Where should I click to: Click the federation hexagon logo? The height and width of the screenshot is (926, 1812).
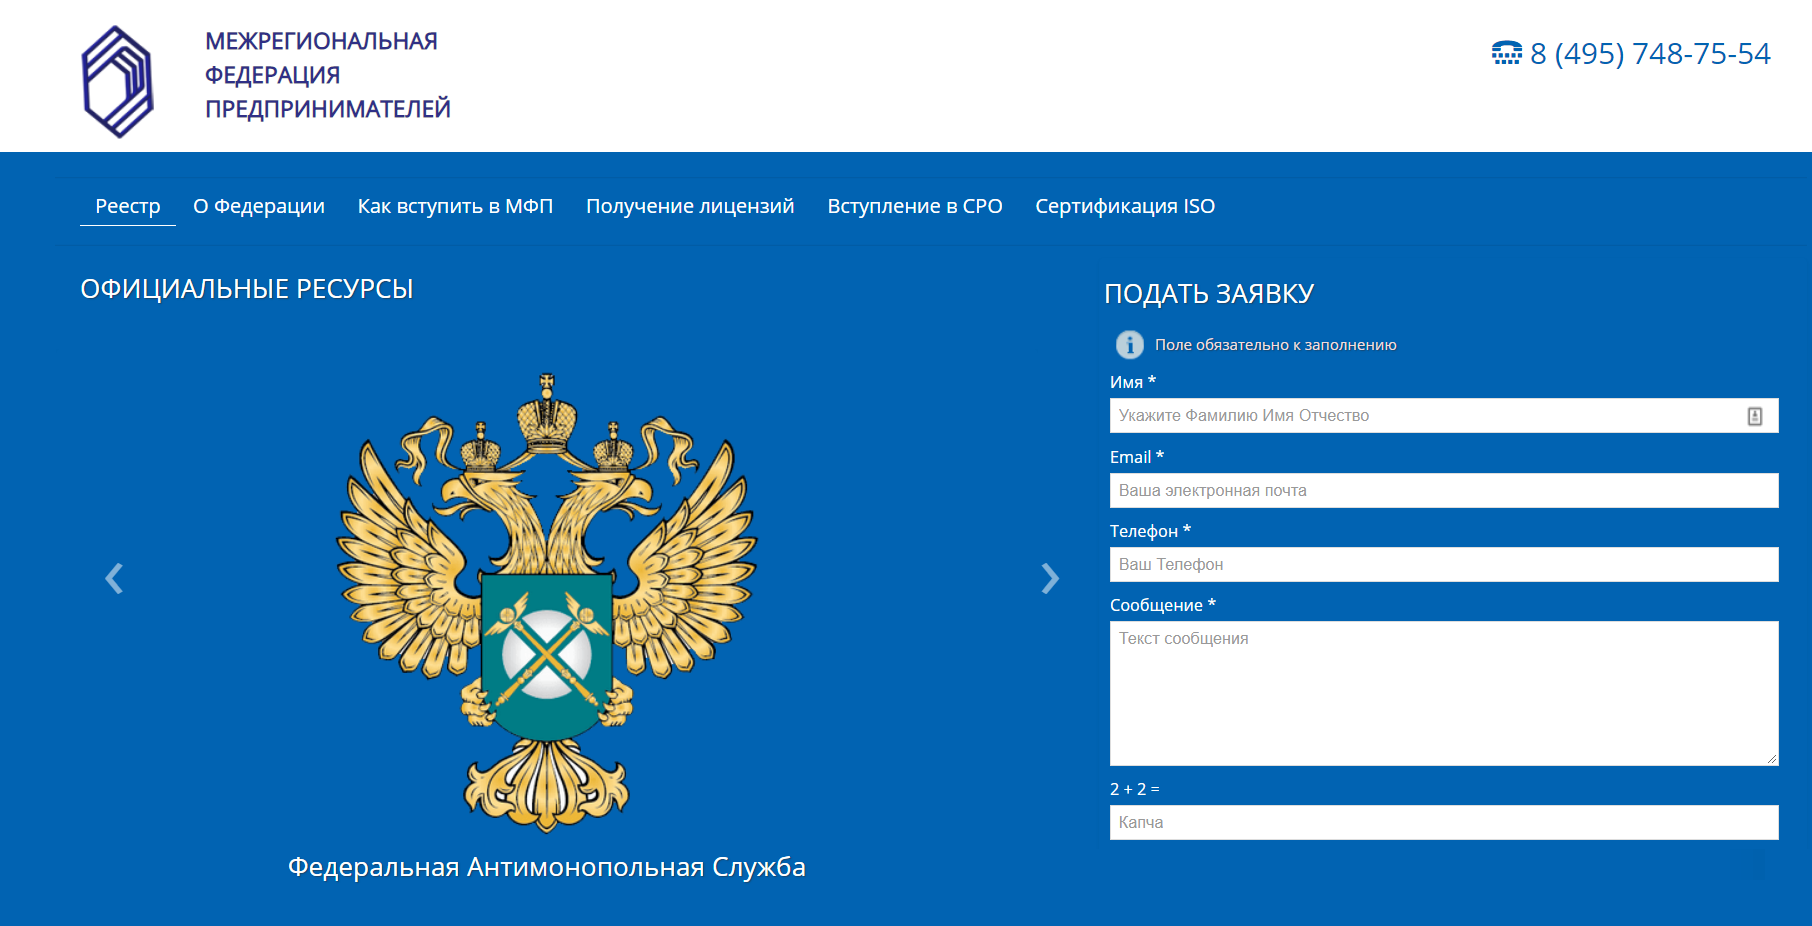118,81
